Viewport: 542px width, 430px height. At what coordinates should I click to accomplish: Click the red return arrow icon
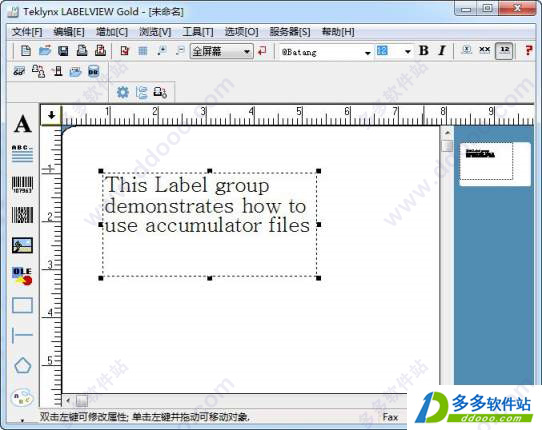(262, 51)
